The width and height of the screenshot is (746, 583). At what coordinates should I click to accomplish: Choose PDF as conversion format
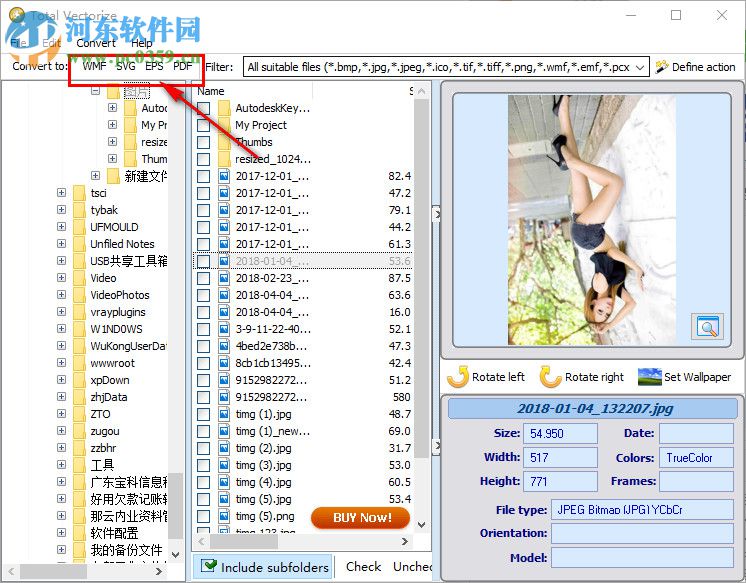tap(183, 66)
